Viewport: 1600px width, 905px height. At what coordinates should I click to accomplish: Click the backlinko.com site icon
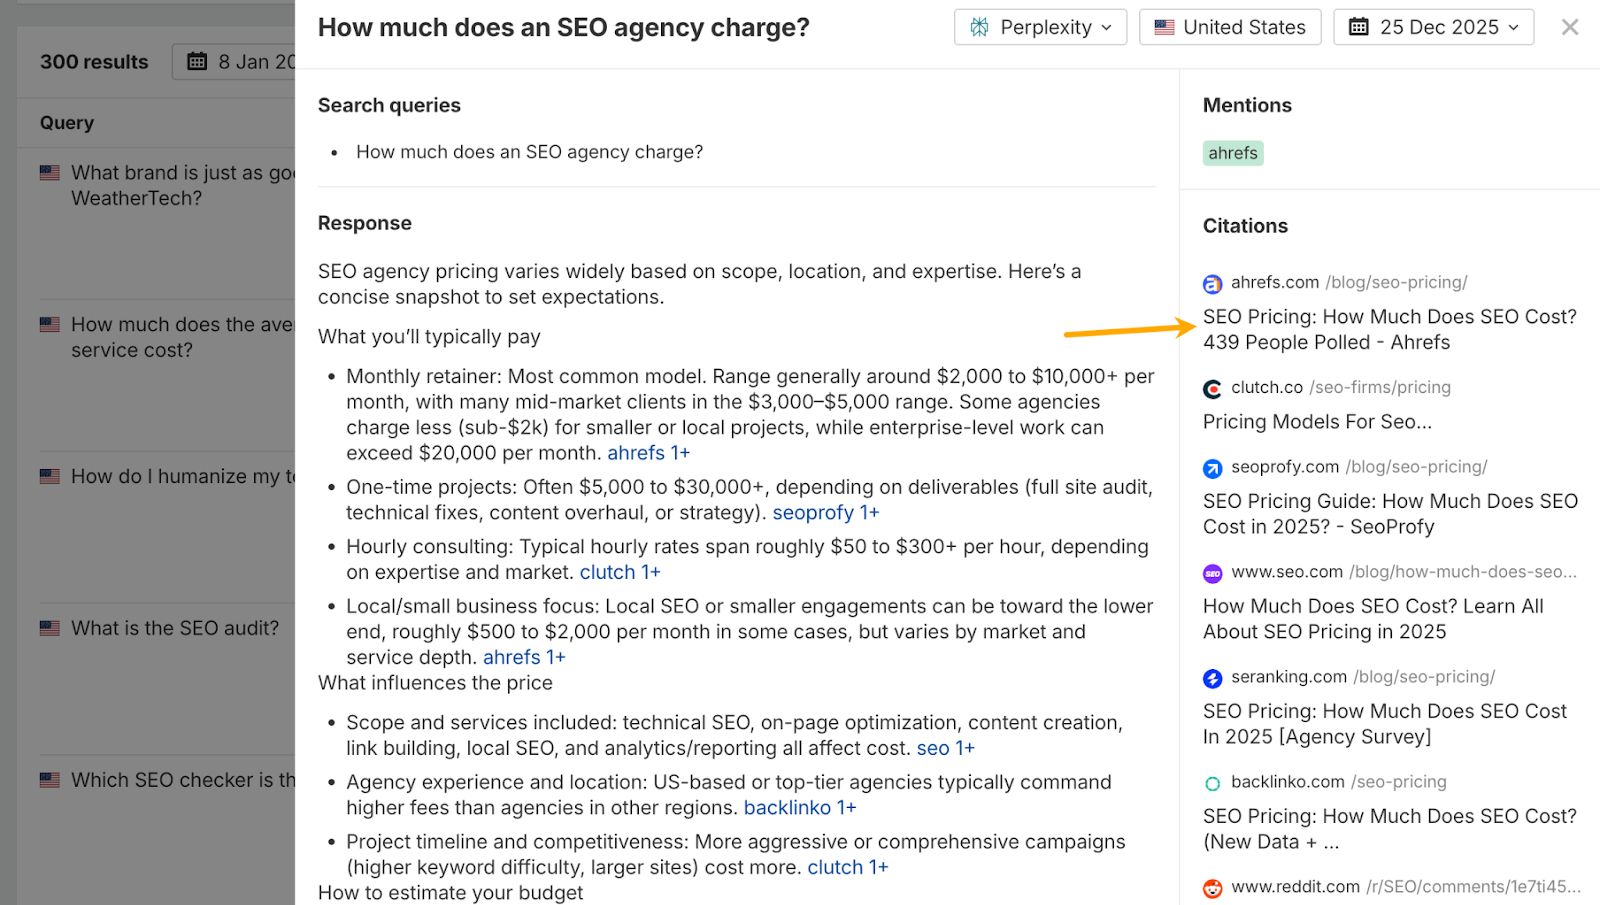click(1213, 782)
